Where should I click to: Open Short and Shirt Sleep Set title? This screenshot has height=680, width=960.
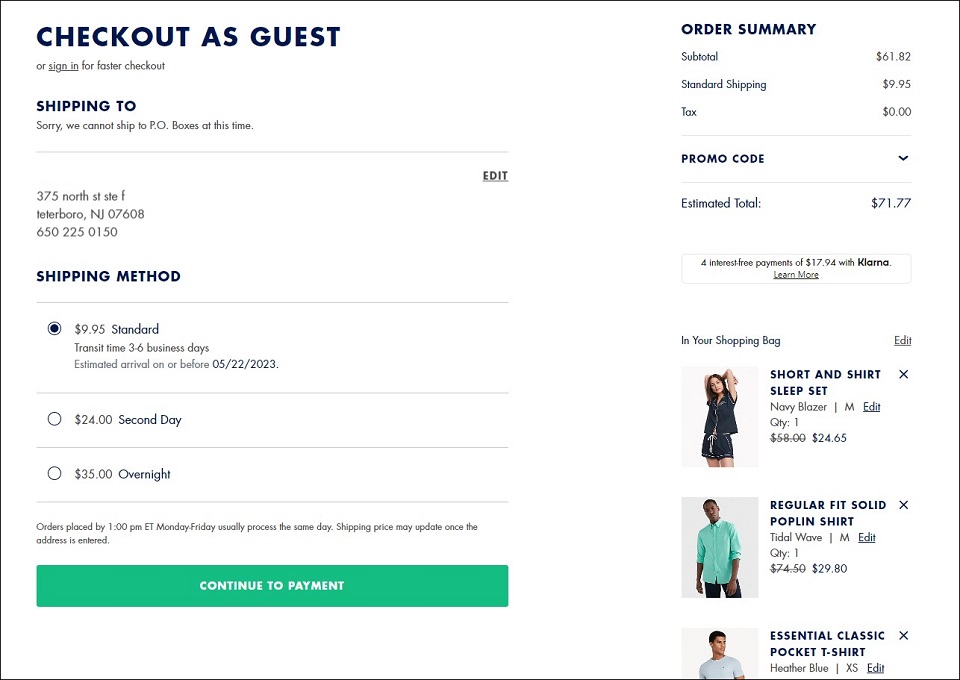click(825, 383)
